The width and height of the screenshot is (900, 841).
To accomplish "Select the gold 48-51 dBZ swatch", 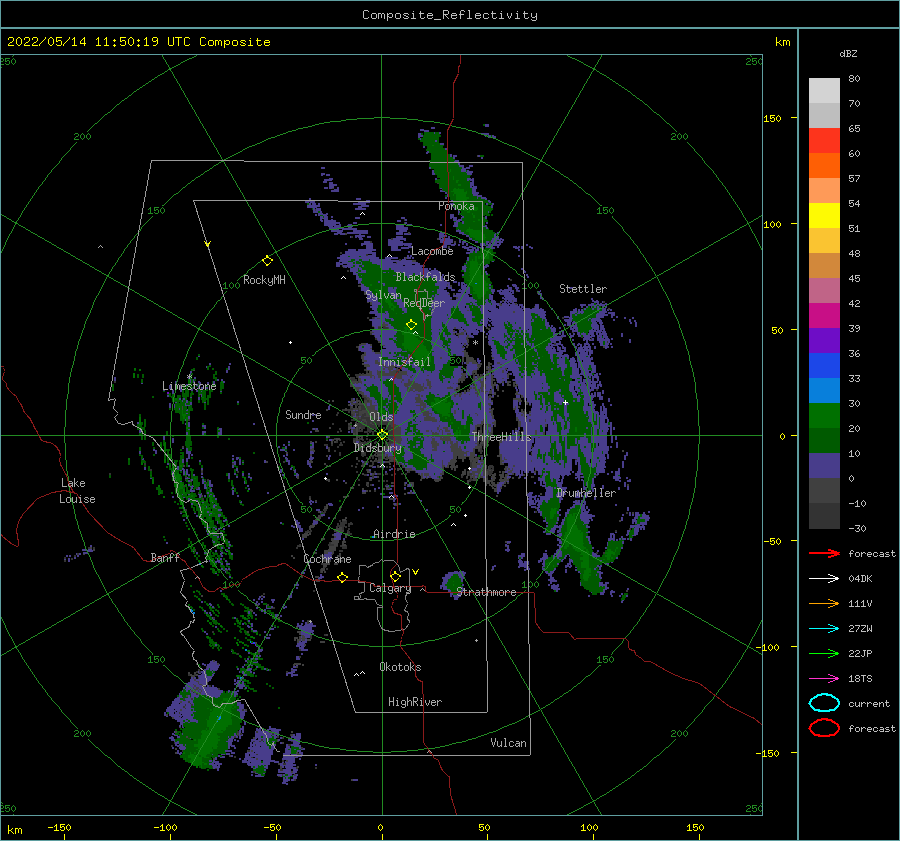I will pyautogui.click(x=824, y=241).
